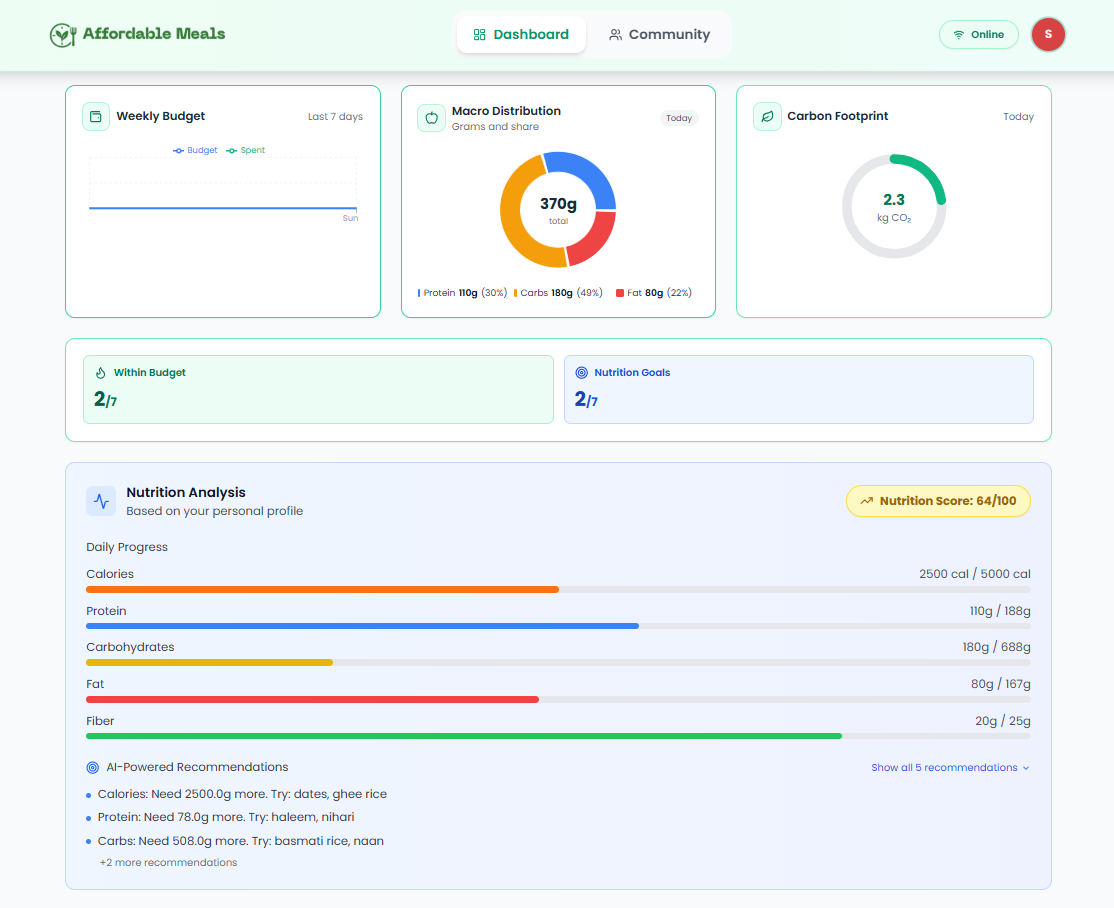
Task: Open the Community tab
Action: [x=659, y=34]
